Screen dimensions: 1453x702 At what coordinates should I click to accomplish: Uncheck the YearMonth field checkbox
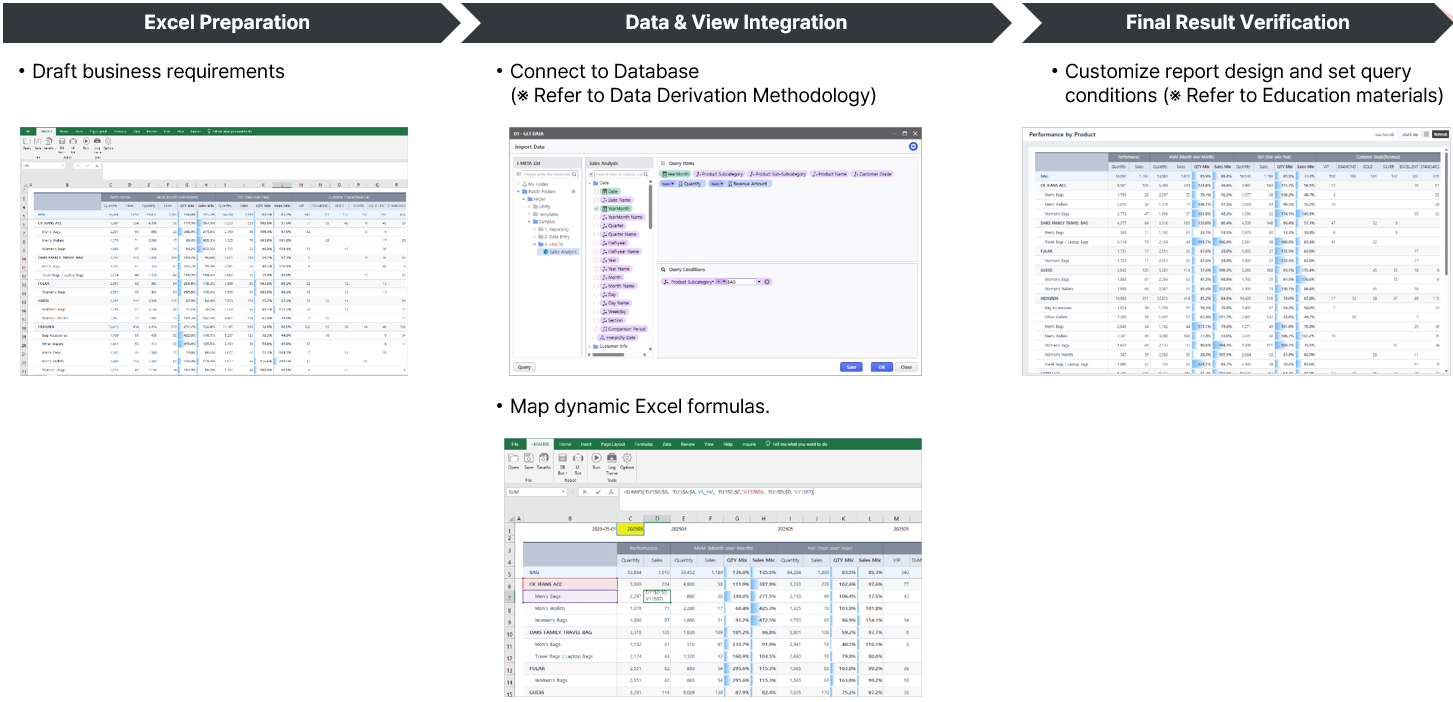(596, 208)
